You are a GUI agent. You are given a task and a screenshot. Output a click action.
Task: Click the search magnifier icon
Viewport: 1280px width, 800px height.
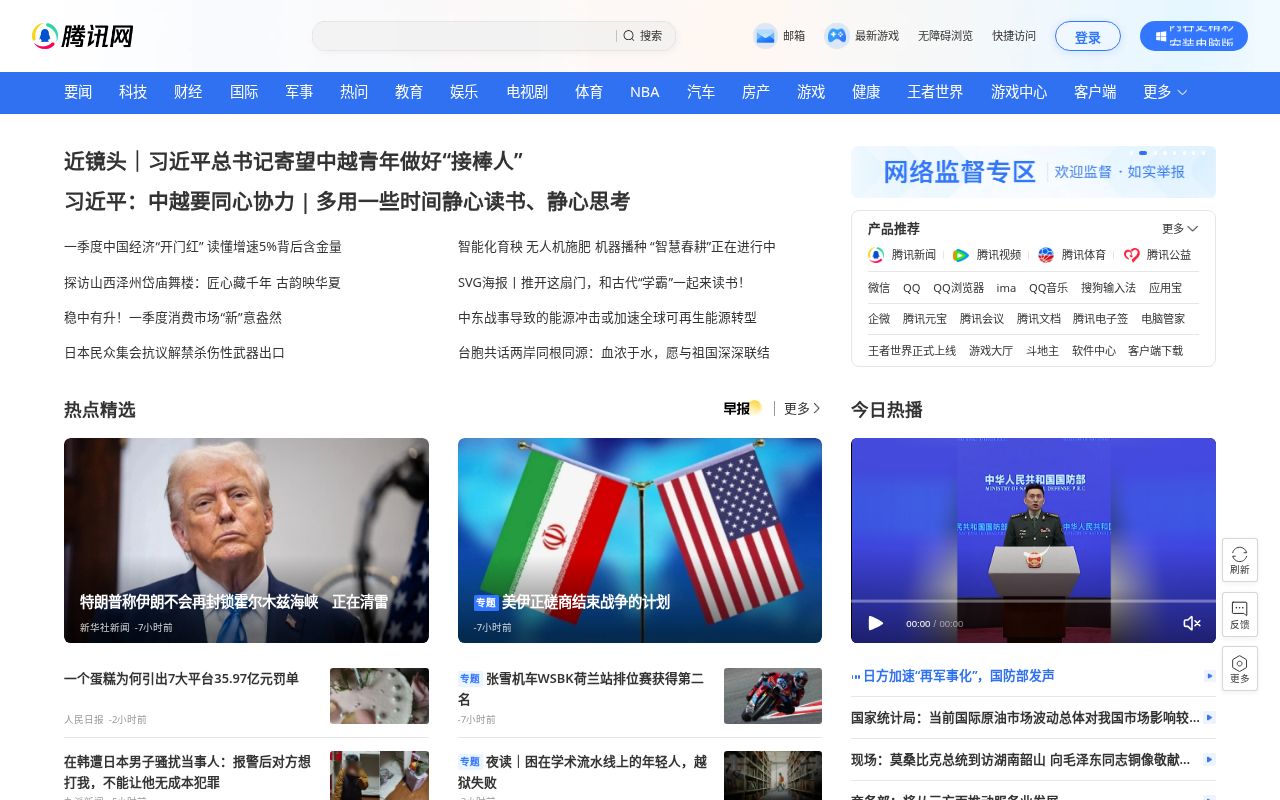(x=628, y=35)
